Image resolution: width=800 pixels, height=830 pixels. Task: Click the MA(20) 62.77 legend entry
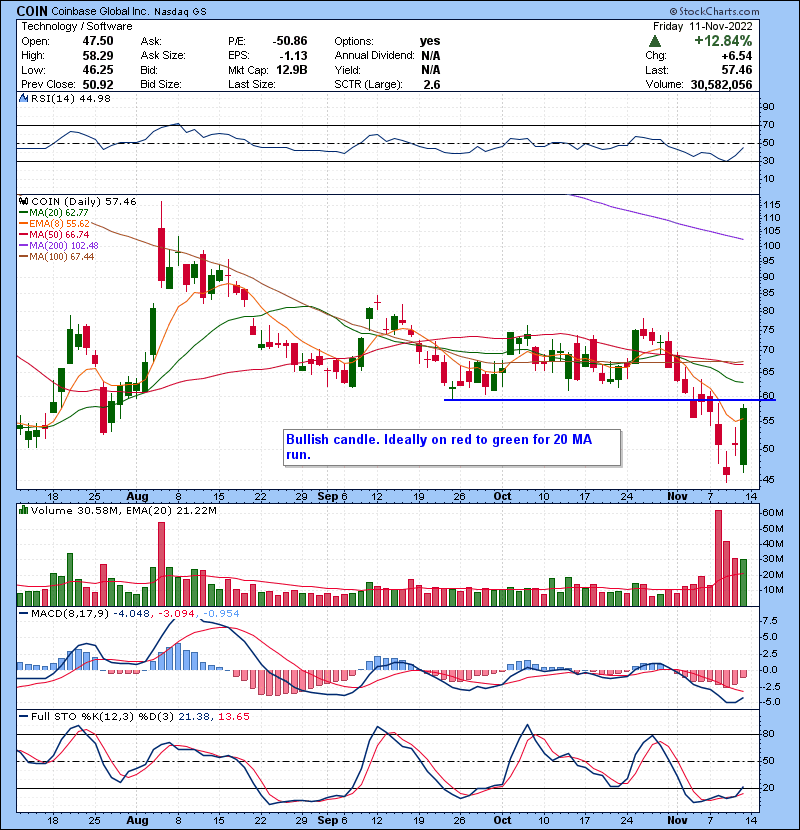(x=58, y=212)
